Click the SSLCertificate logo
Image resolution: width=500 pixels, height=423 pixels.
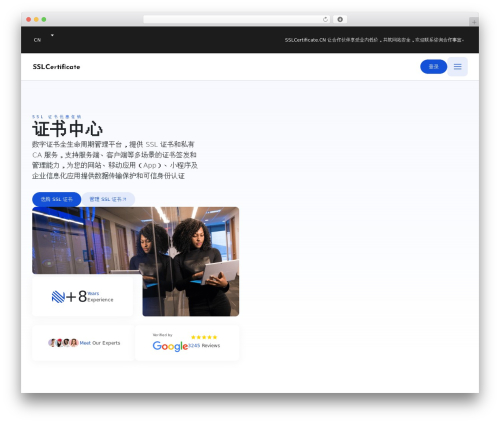click(56, 67)
